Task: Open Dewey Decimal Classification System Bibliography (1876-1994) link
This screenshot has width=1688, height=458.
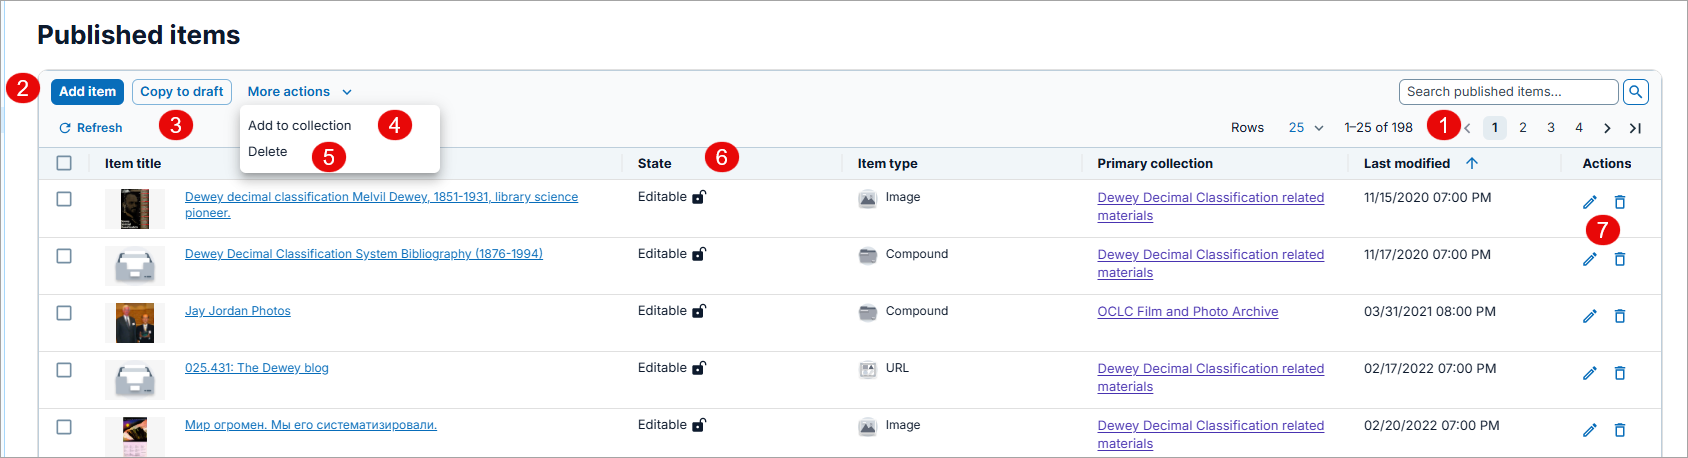Action: [364, 254]
